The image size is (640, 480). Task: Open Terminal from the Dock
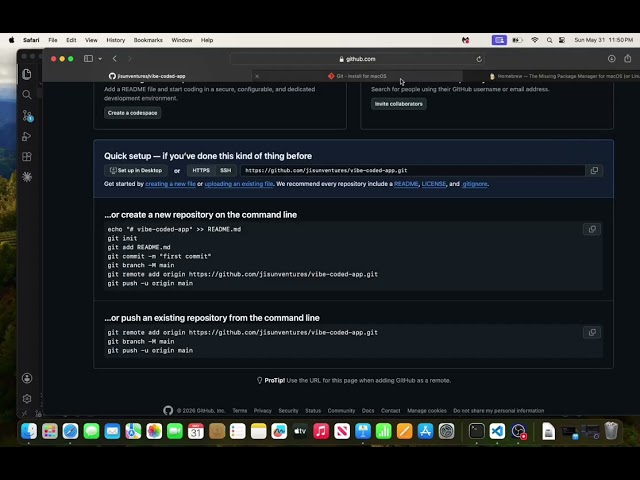476,431
